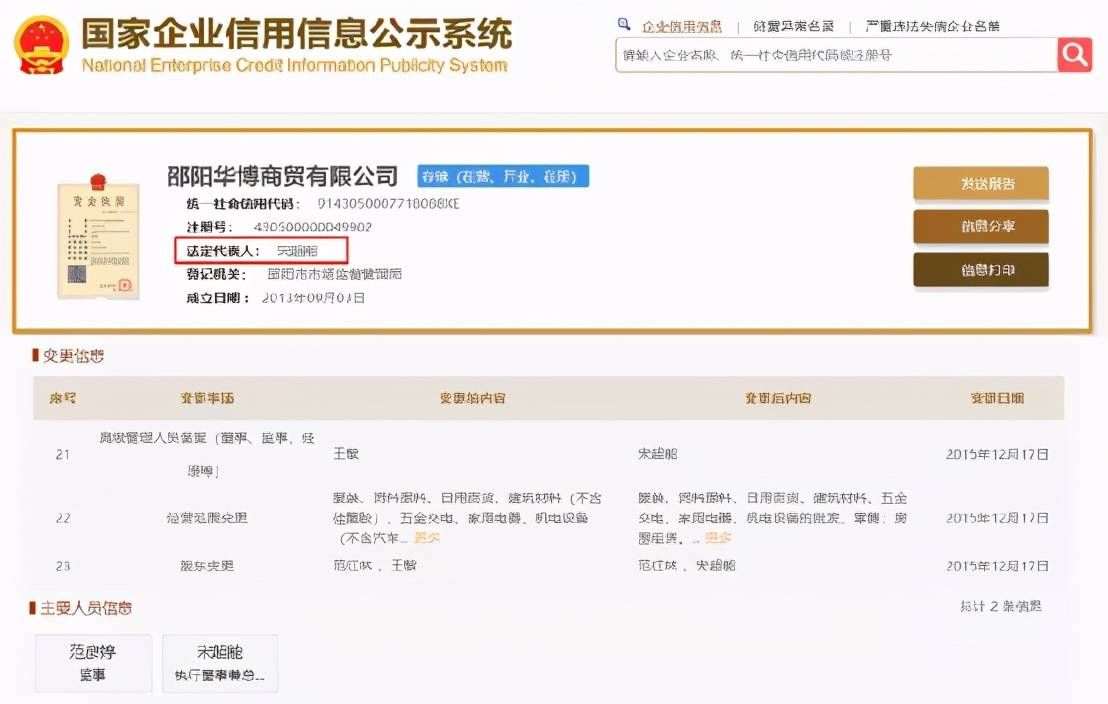The image size is (1108, 704).
Task: Click the site title 国家企业信用信息公示系统
Action: coord(295,35)
